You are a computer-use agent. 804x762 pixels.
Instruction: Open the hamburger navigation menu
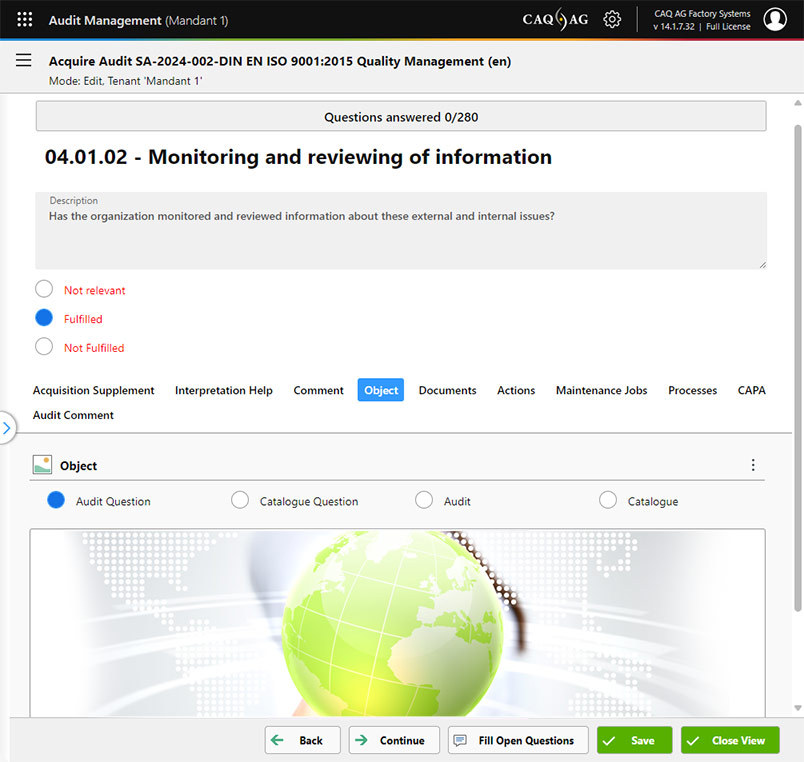(24, 61)
